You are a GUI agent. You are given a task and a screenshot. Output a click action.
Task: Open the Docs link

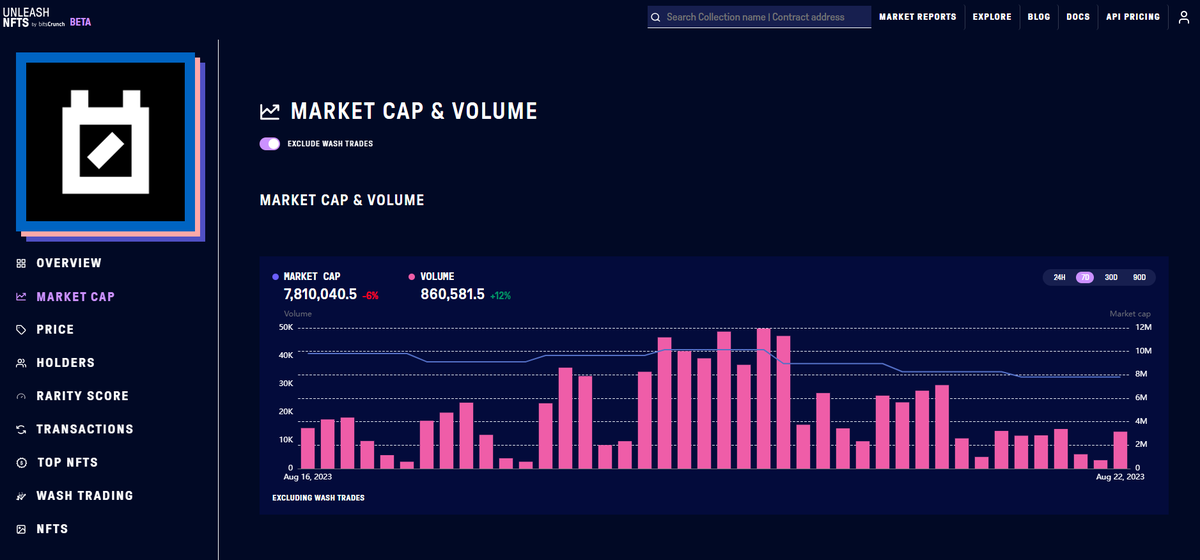[1078, 17]
